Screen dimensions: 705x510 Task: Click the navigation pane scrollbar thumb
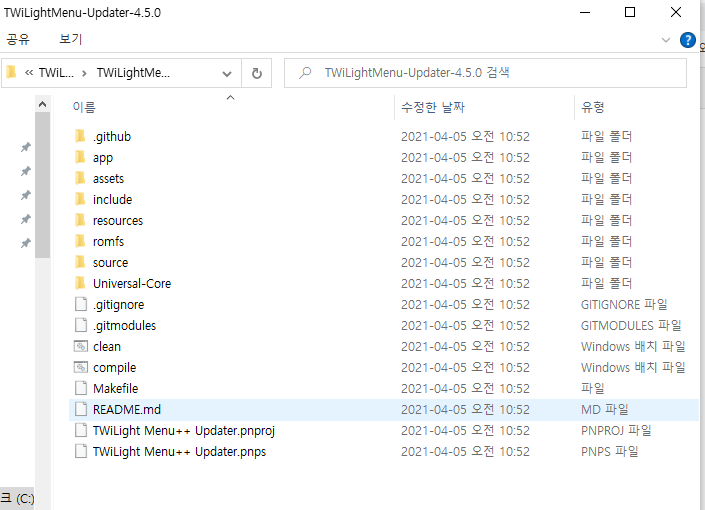pos(43,185)
